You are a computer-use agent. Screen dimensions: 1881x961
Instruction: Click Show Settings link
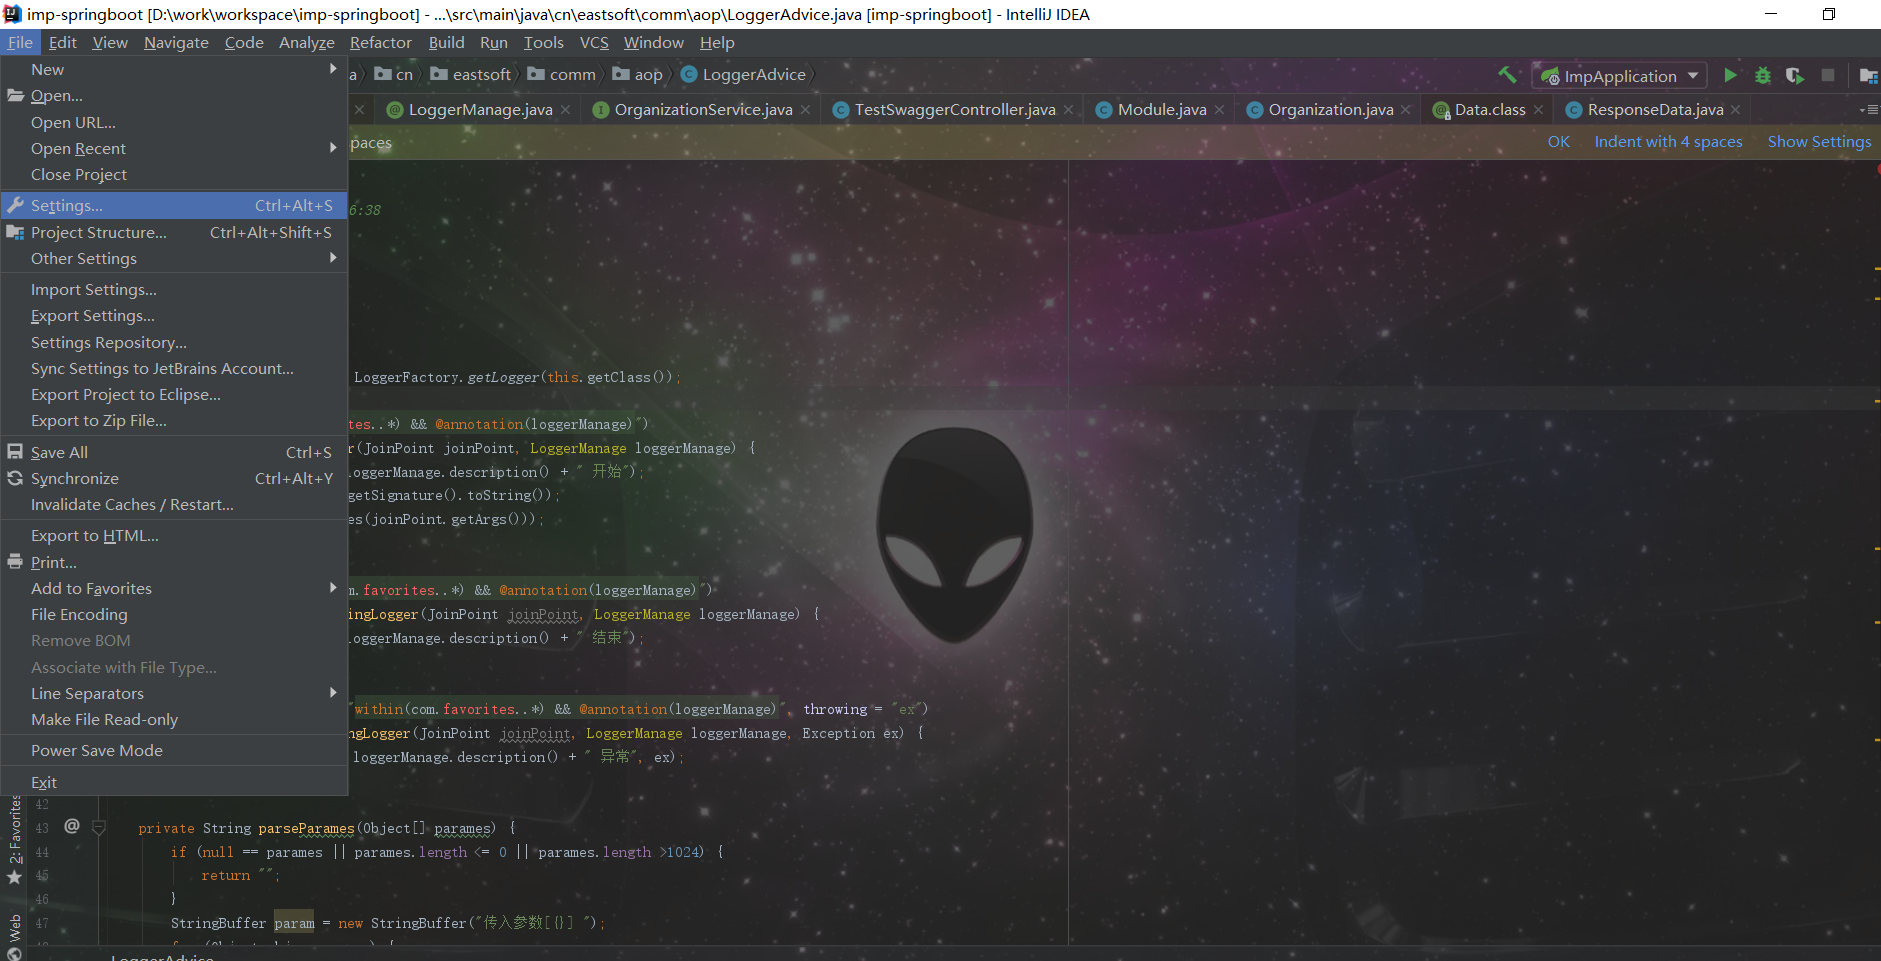point(1819,142)
